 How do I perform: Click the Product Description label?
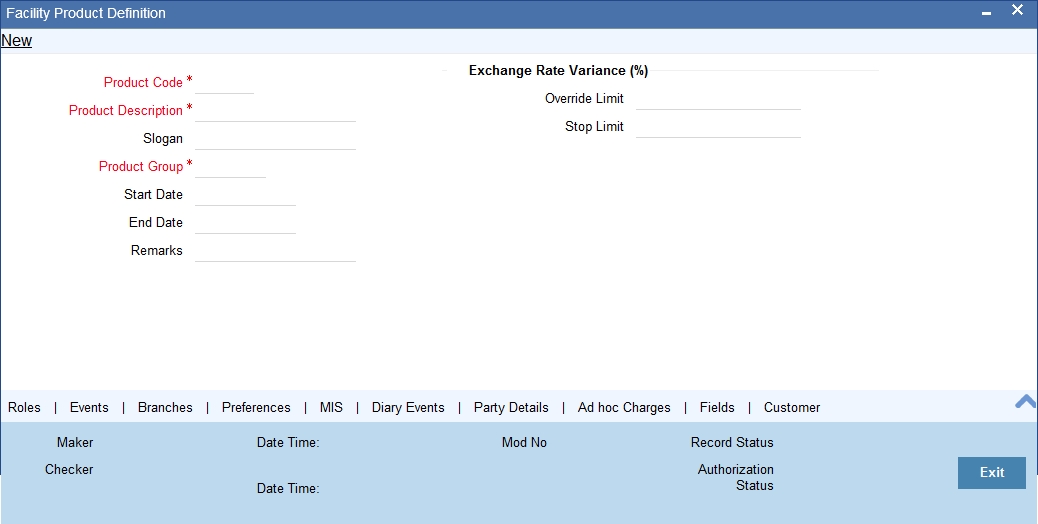click(126, 110)
